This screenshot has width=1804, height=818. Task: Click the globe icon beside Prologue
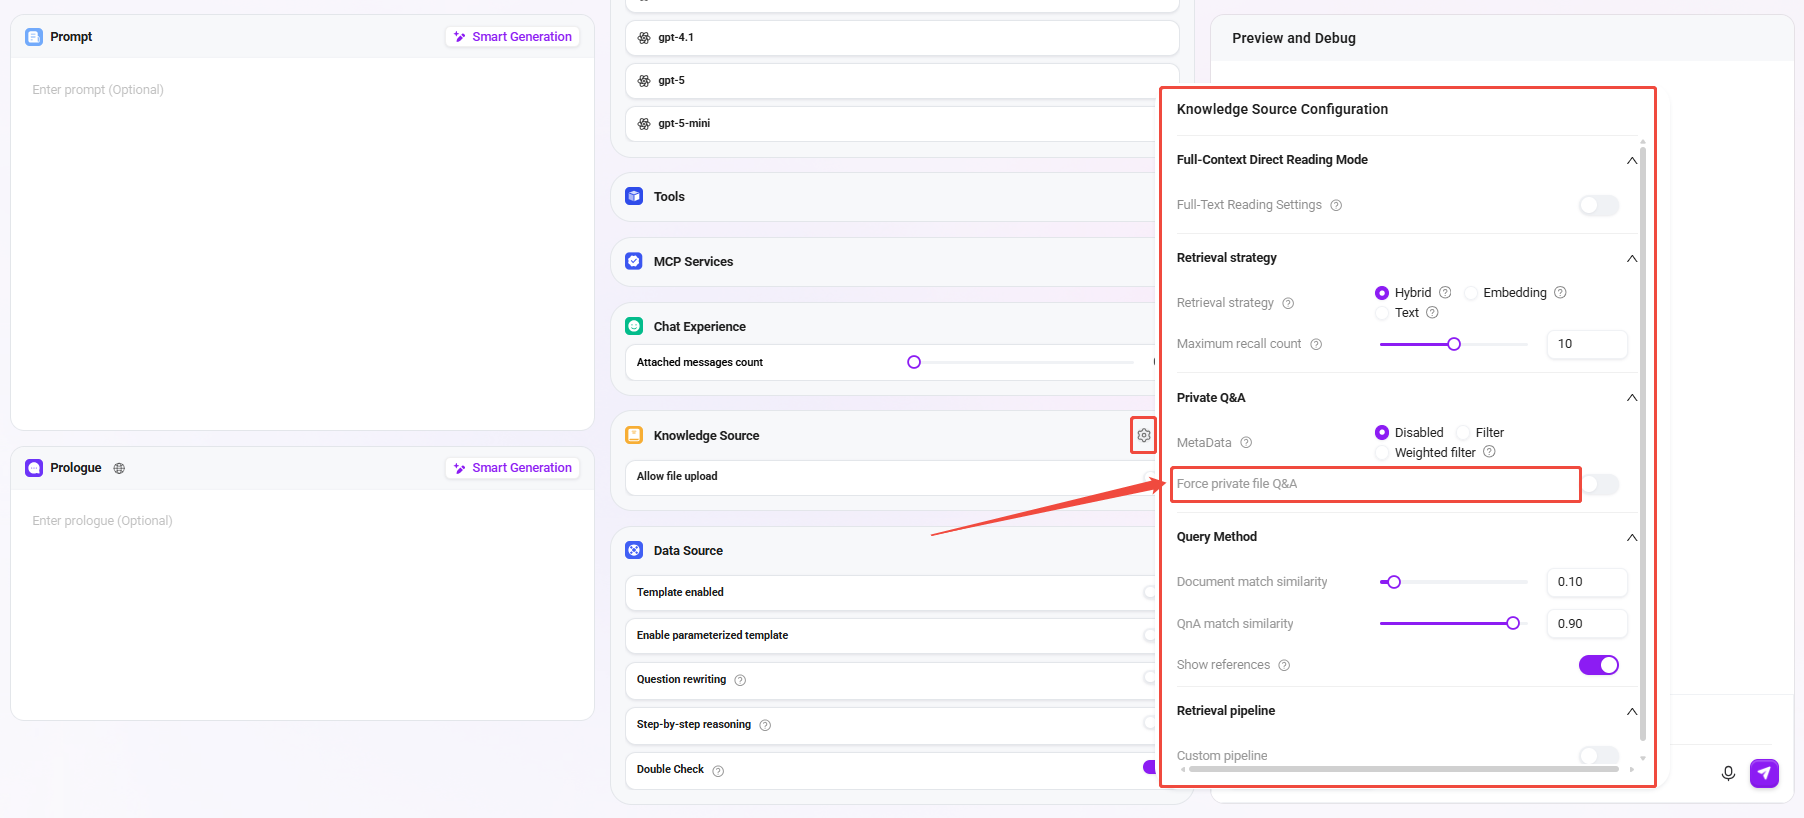point(119,468)
